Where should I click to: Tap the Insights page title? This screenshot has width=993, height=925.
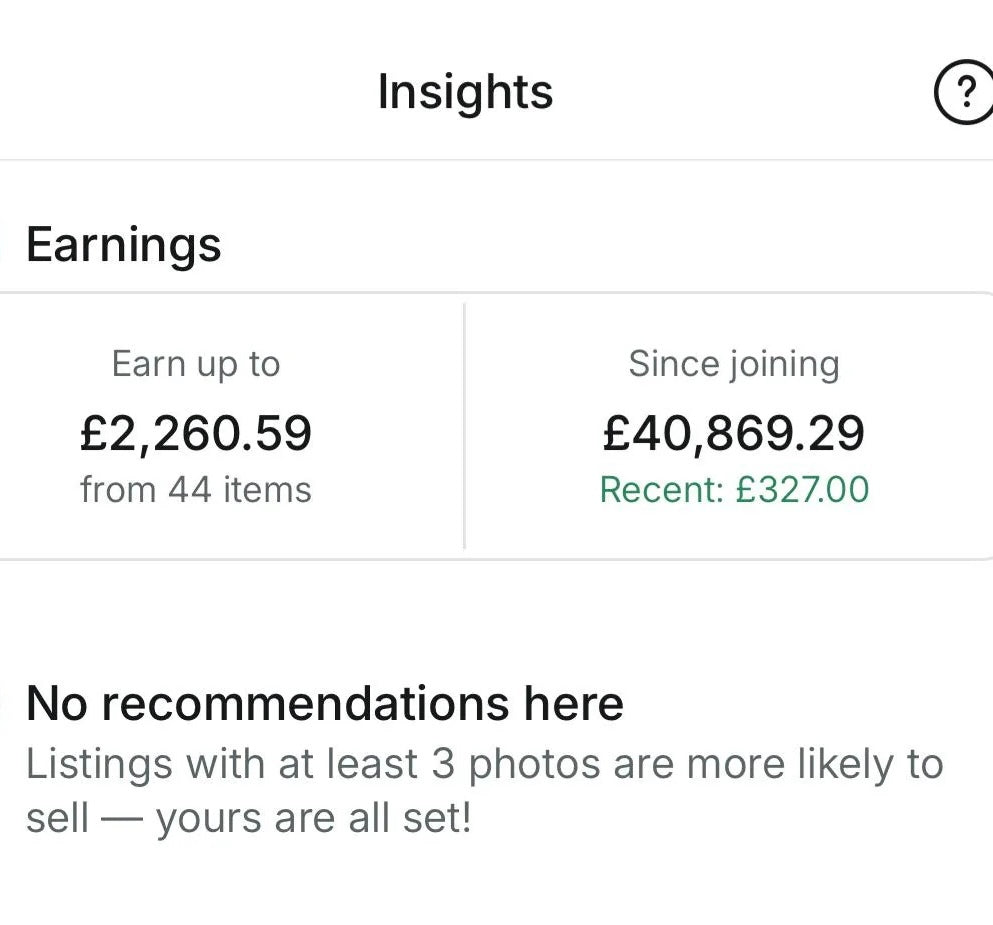465,93
